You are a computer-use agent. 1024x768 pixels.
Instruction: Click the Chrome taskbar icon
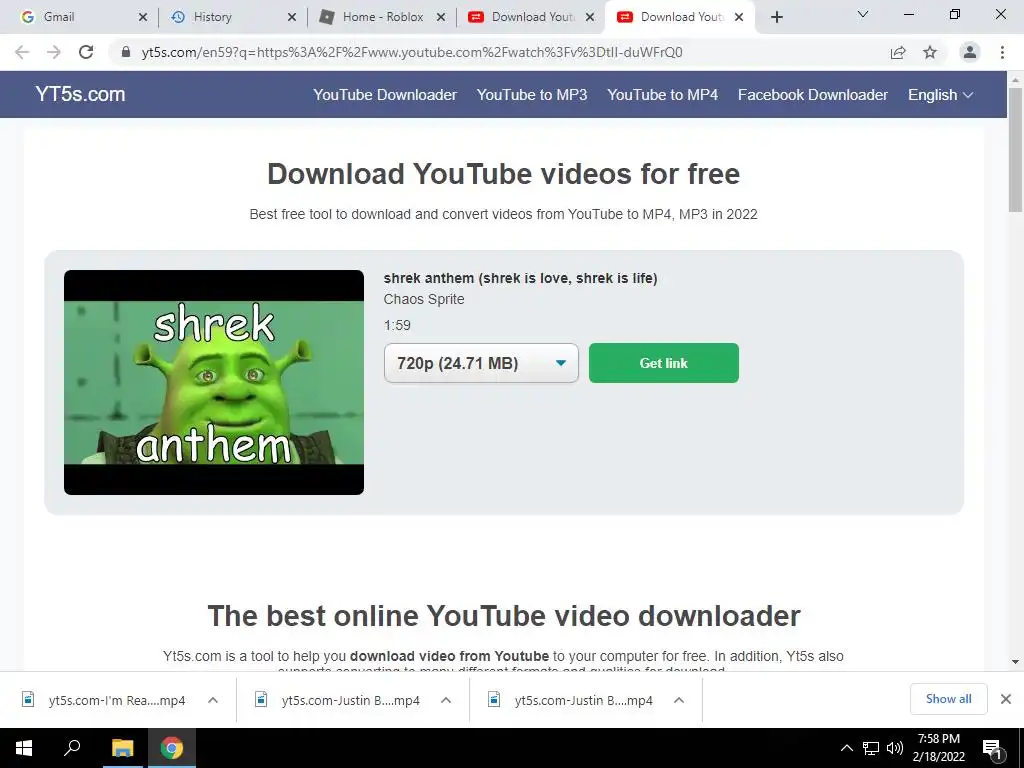(x=172, y=748)
